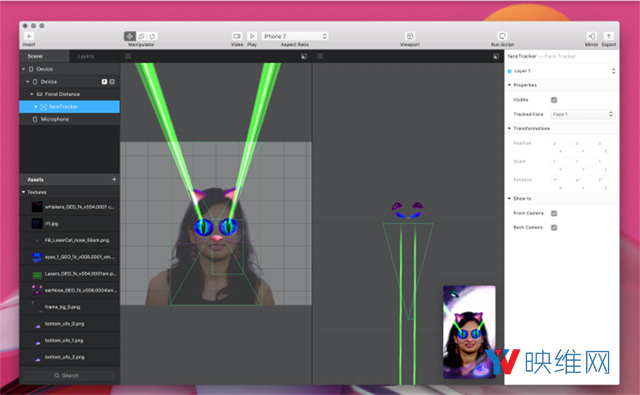640x395 pixels.
Task: Select the laser cat face in left viewport
Action: 216,227
